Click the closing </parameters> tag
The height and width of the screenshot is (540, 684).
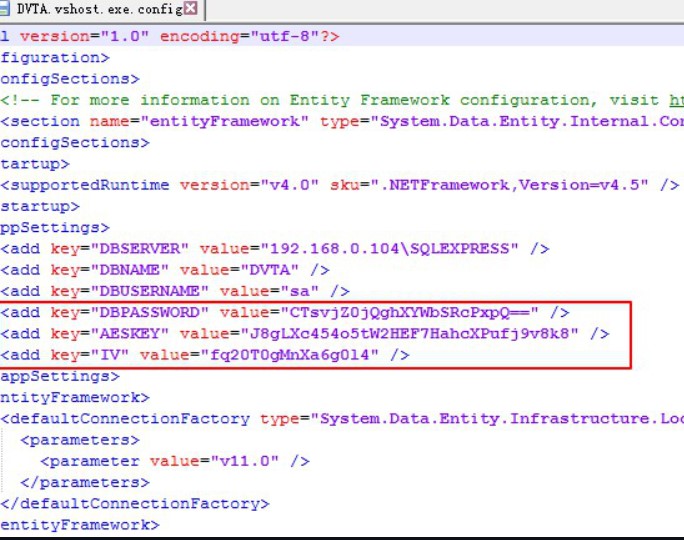[x=85, y=483]
